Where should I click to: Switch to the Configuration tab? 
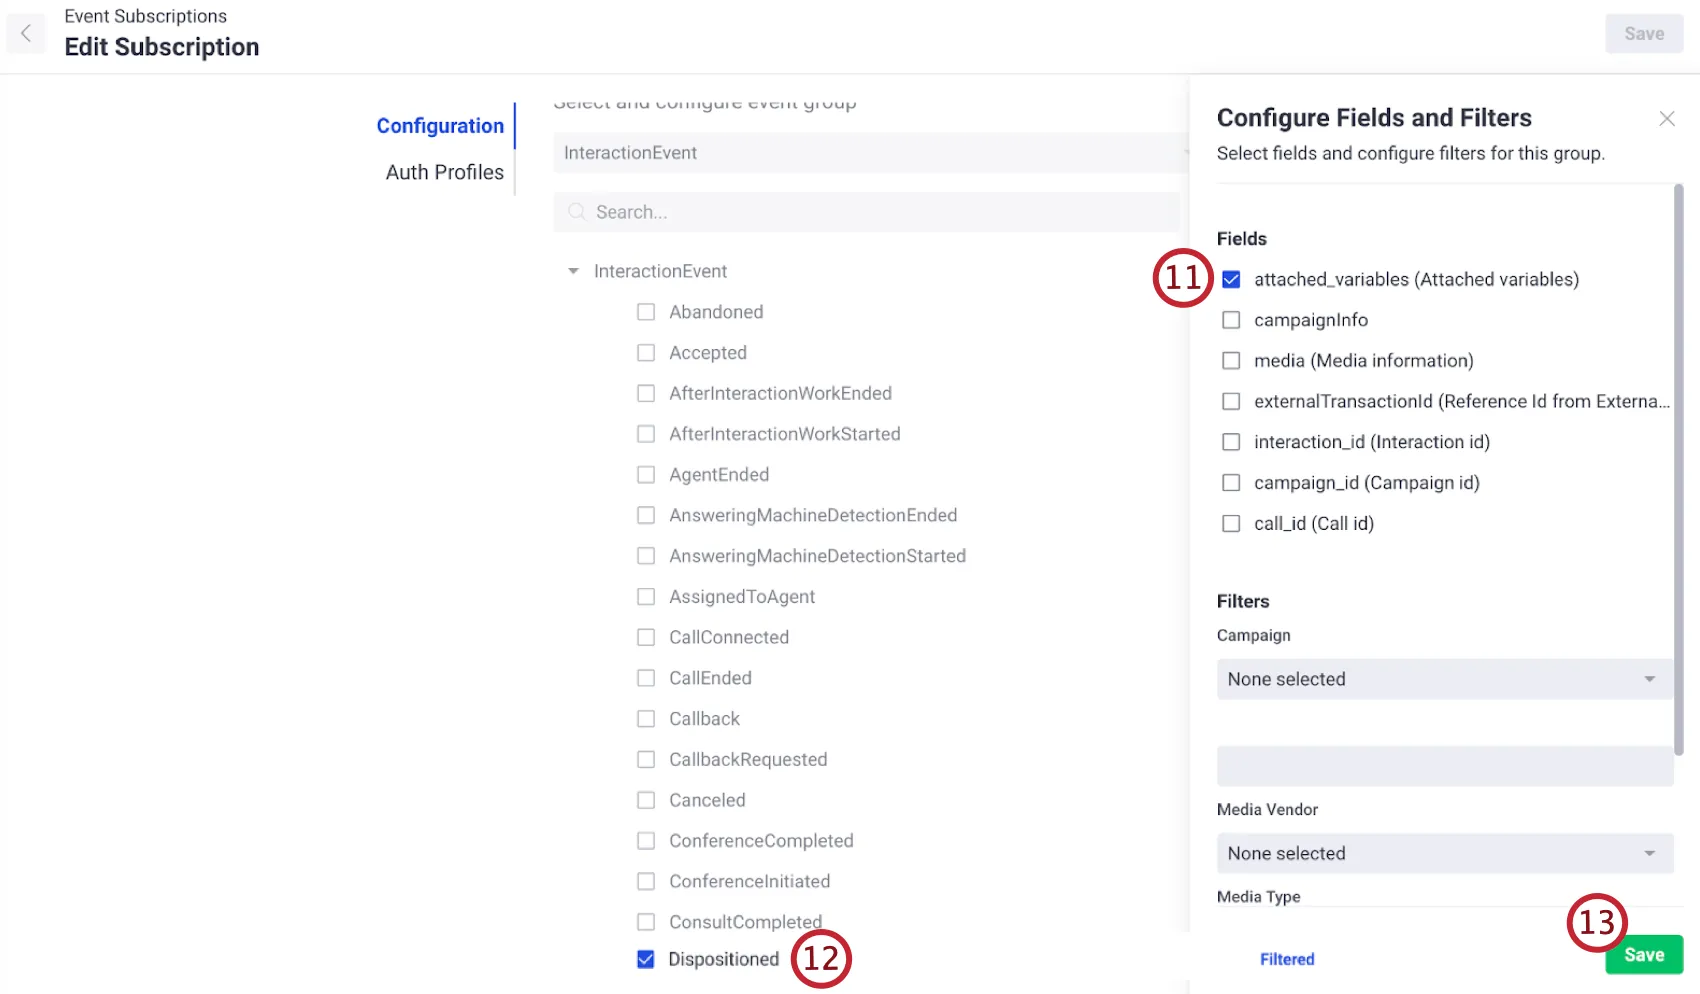(440, 126)
